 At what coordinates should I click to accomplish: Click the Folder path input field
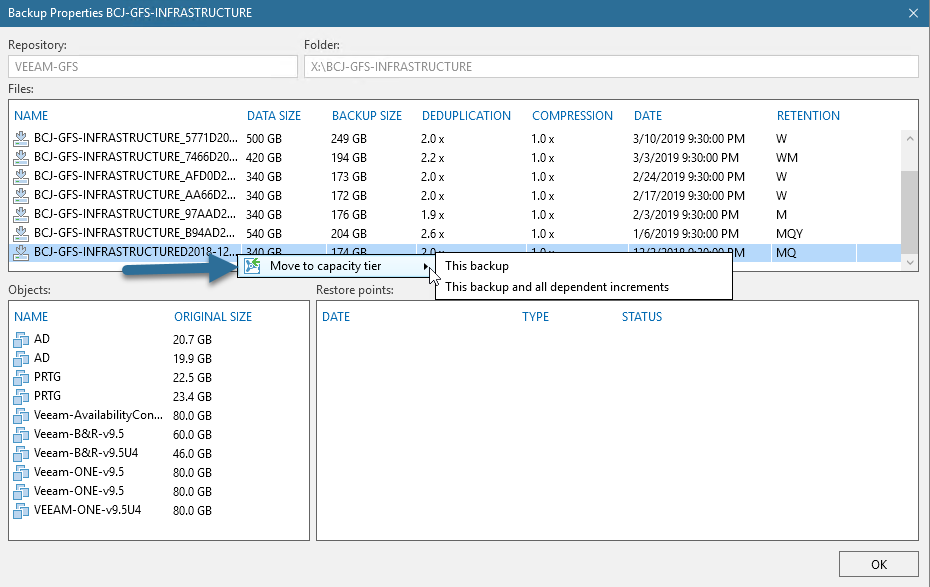(611, 66)
